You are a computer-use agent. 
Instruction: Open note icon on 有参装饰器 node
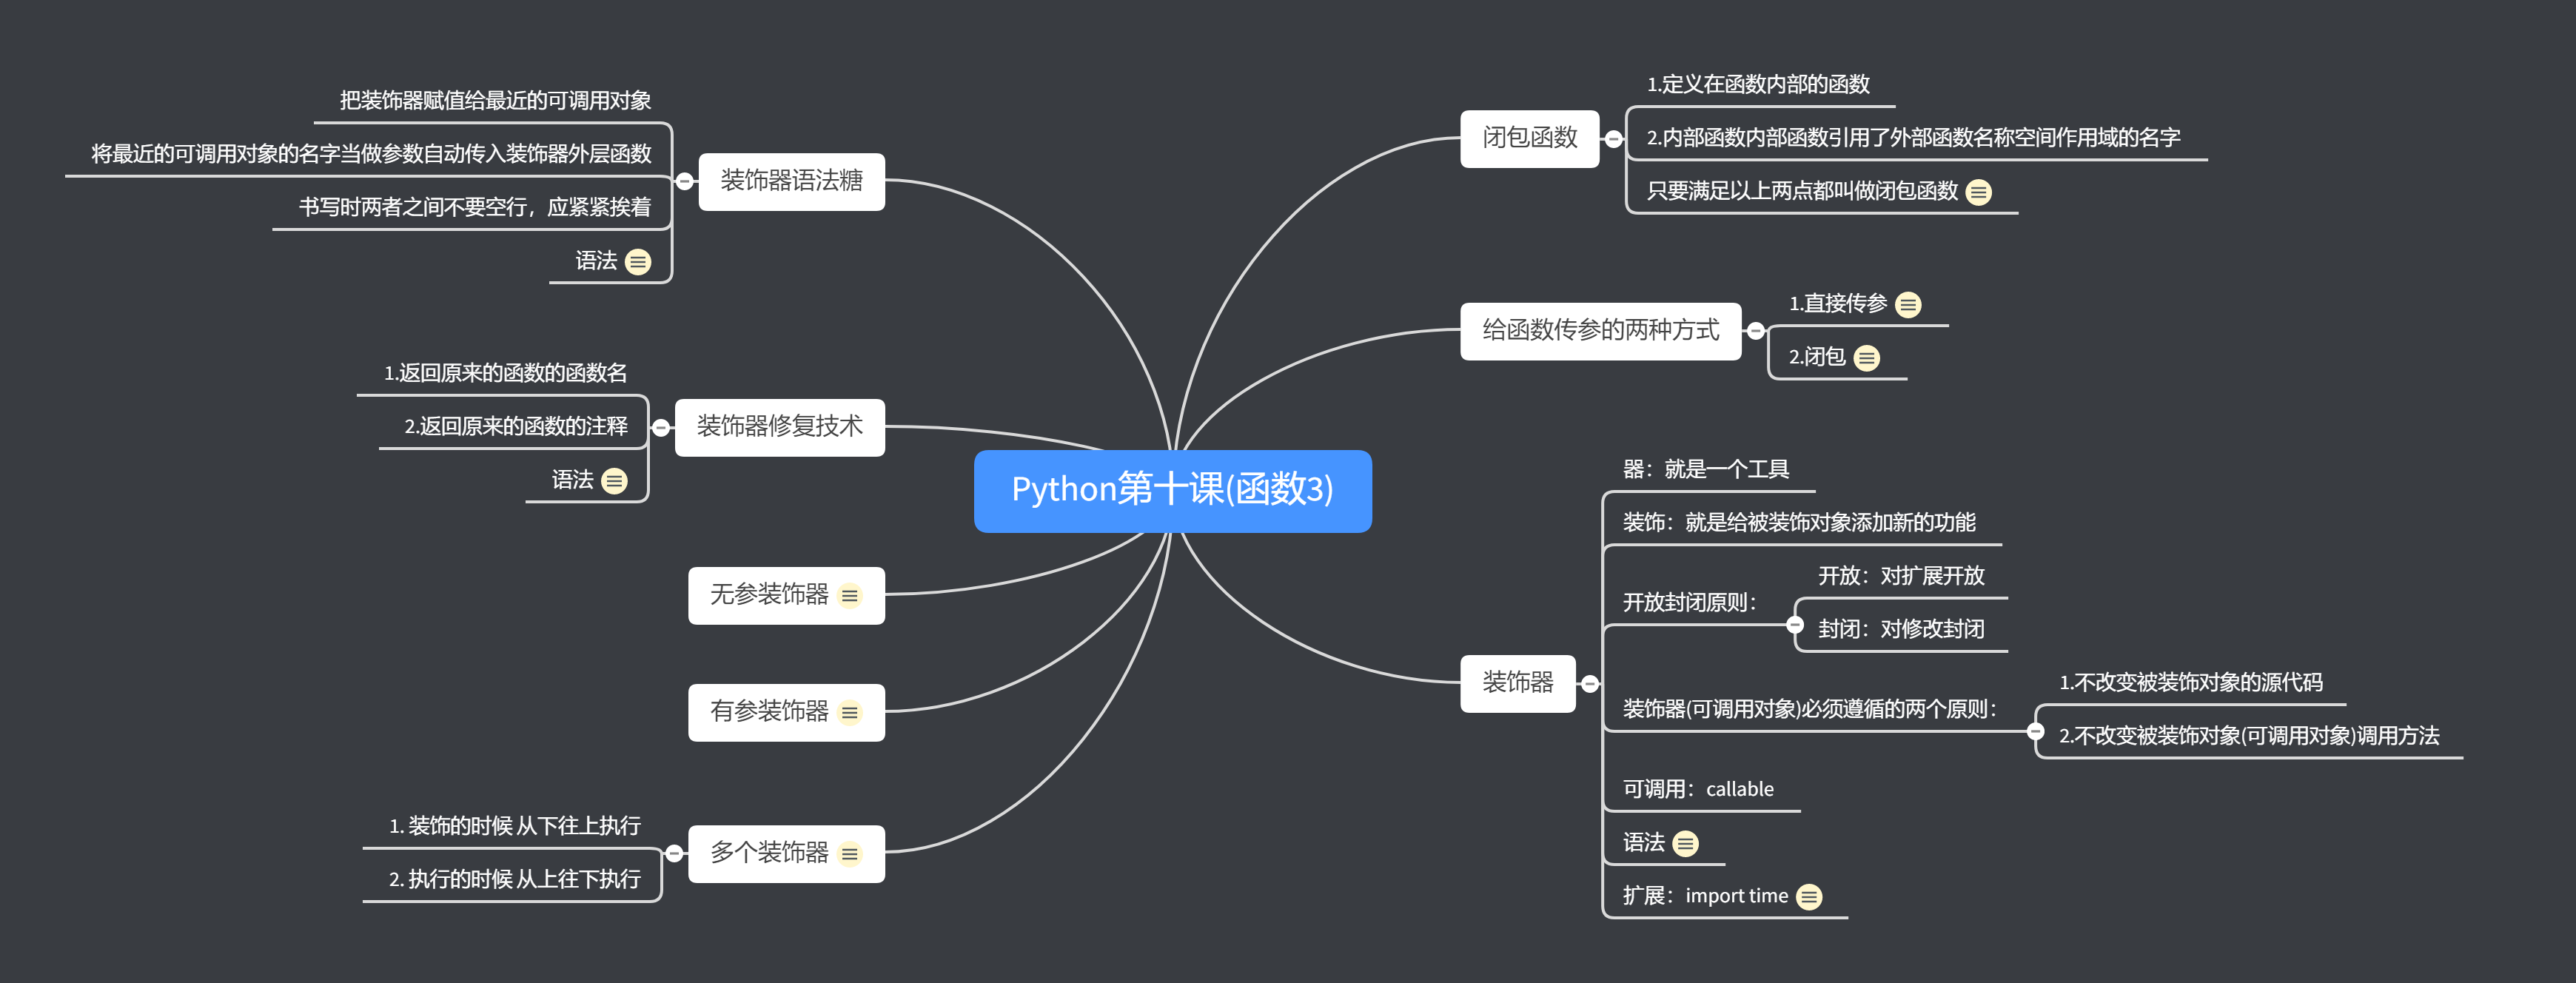coord(849,712)
